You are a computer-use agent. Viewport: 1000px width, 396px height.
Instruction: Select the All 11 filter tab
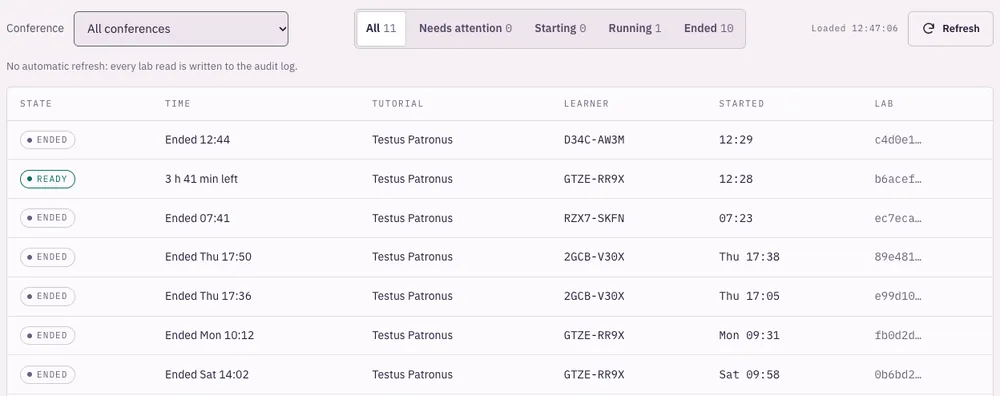click(381, 28)
